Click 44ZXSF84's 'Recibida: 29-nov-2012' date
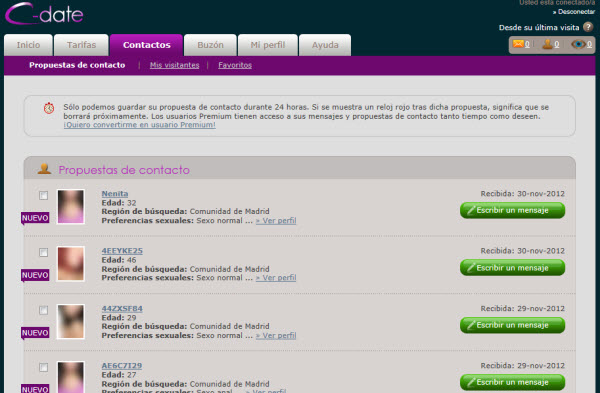This screenshot has width=600, height=393. tap(523, 308)
